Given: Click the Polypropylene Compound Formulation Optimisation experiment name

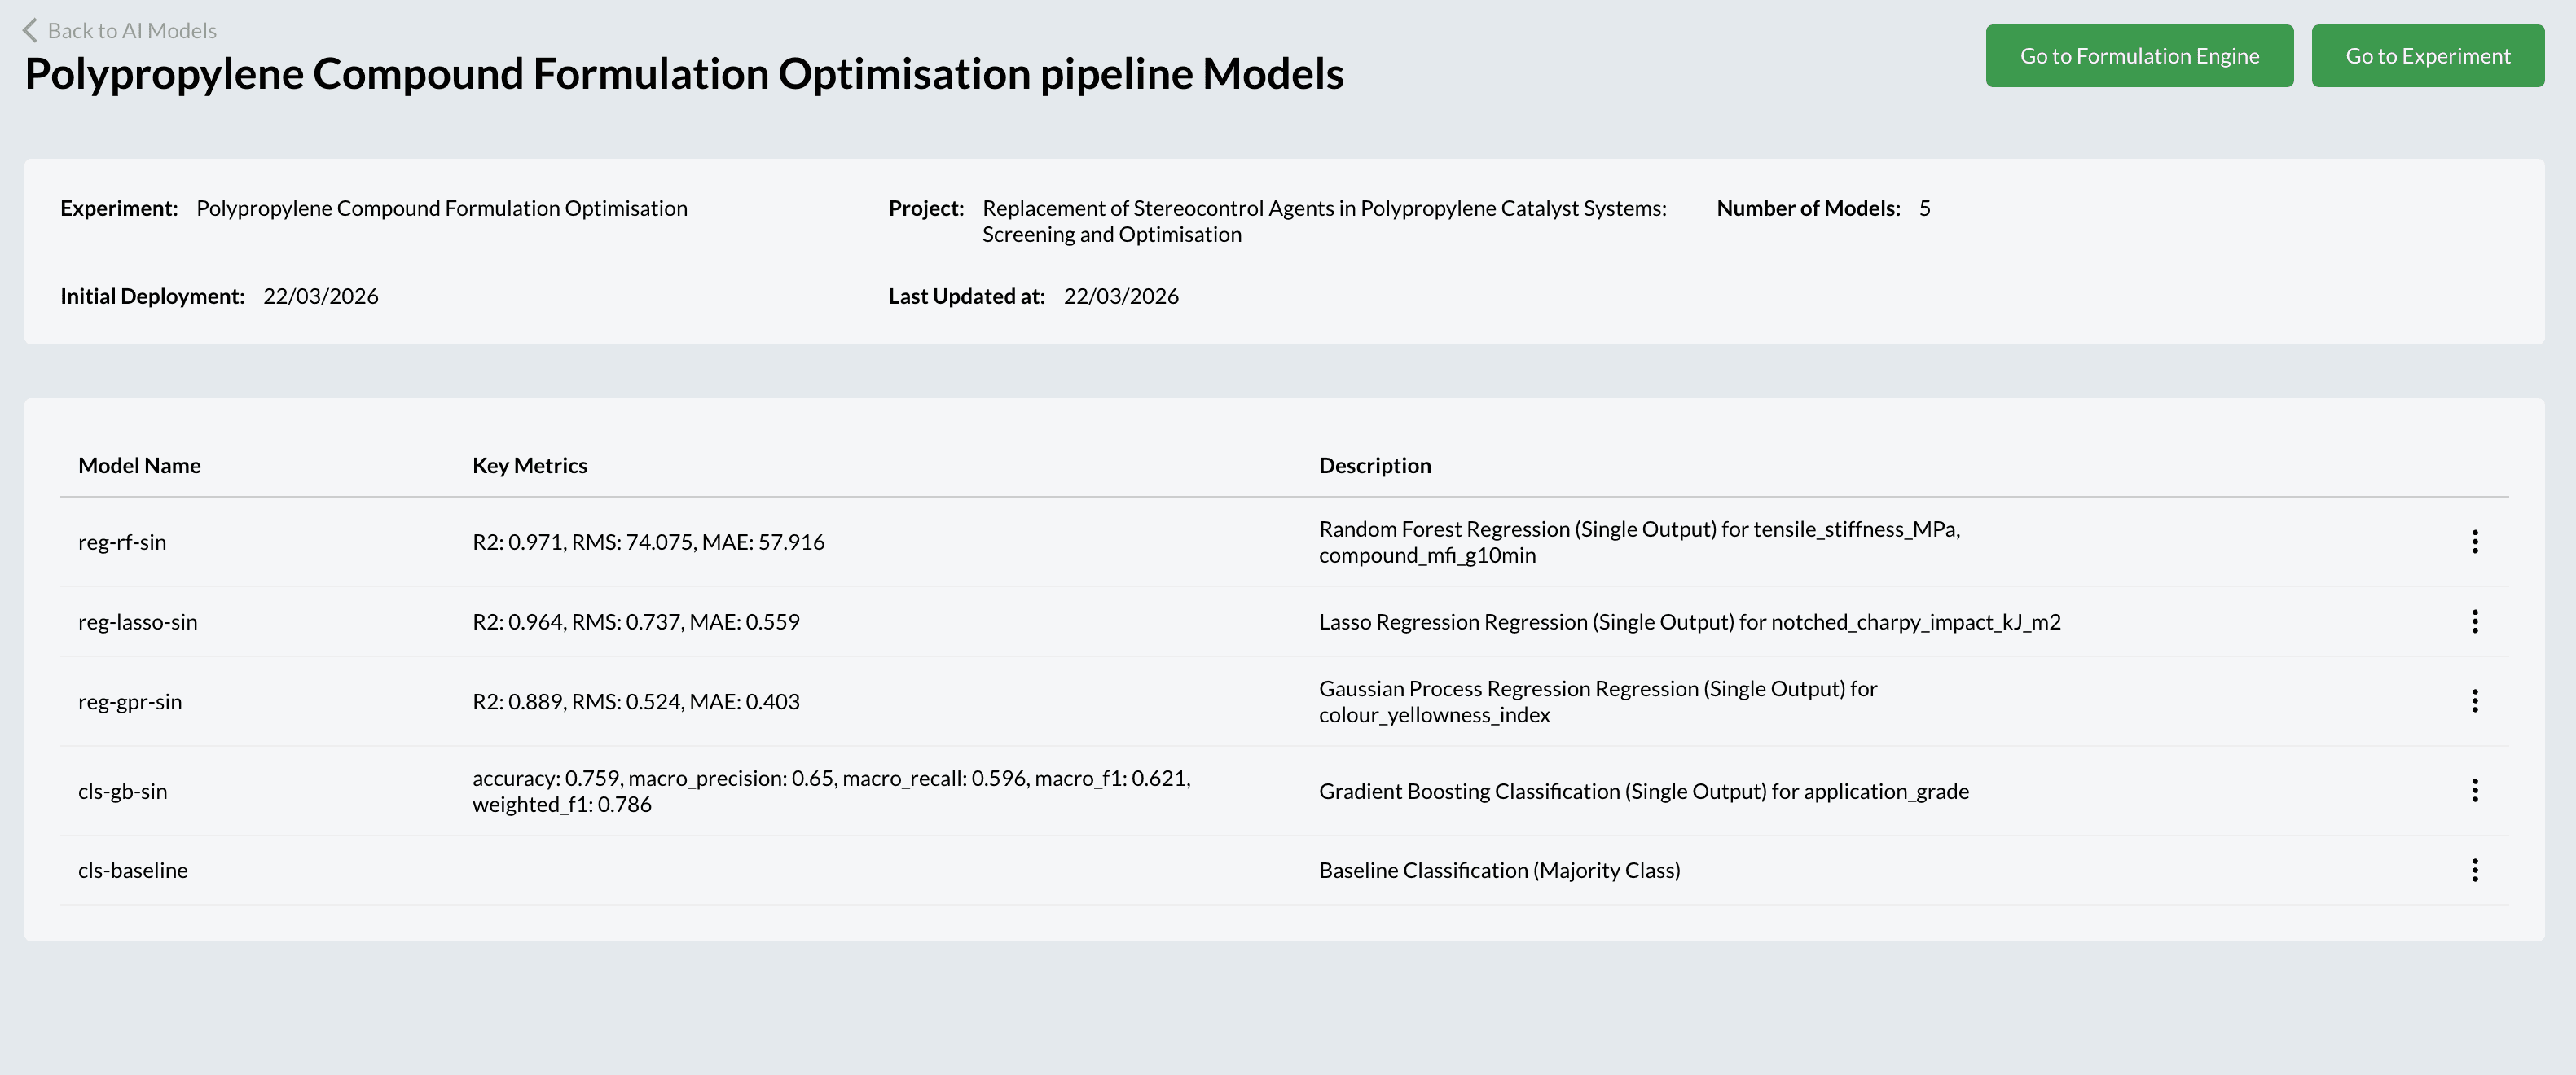Looking at the screenshot, I should (442, 208).
